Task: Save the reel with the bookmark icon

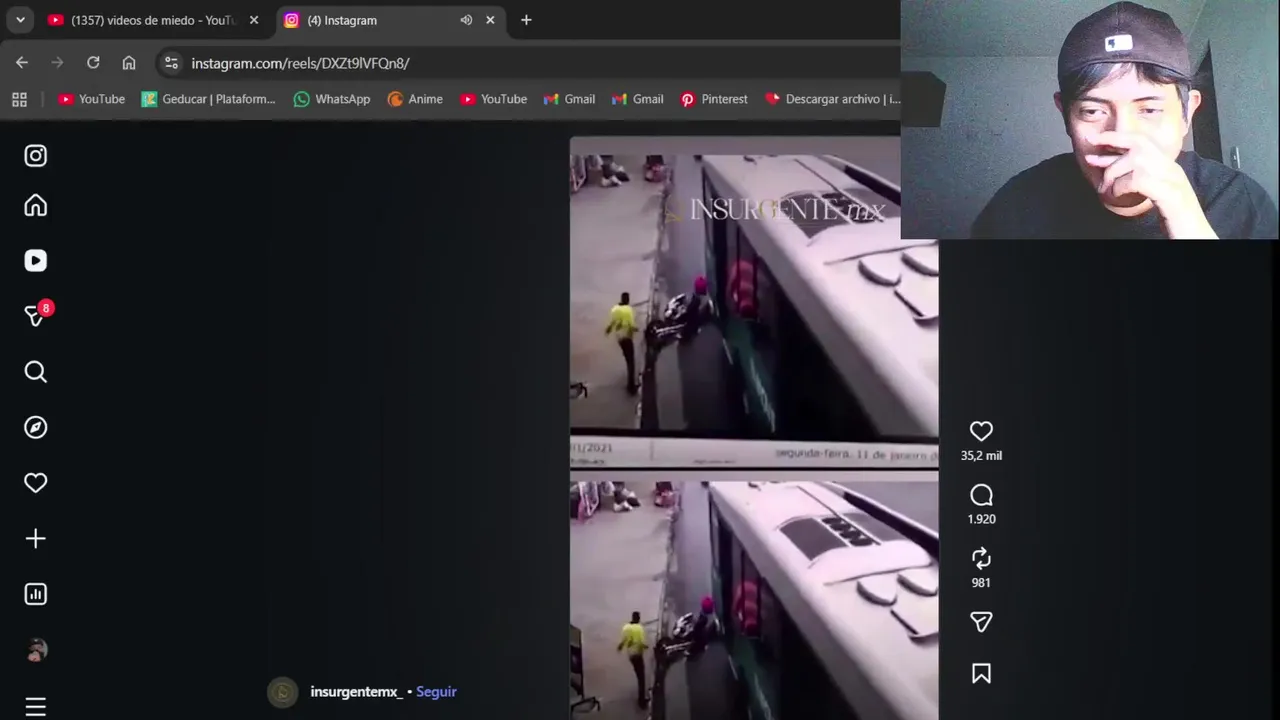Action: [x=981, y=674]
